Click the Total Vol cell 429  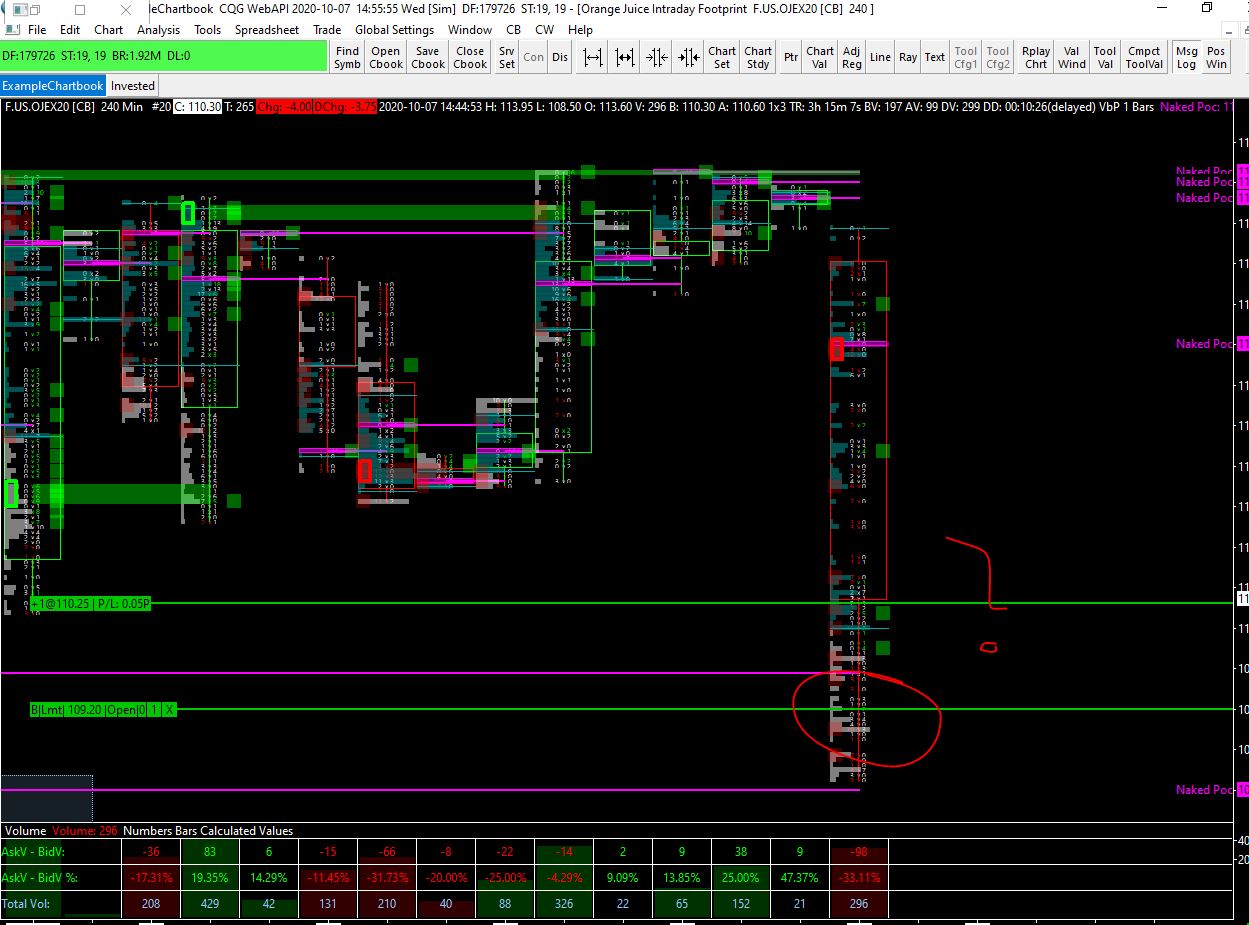(209, 904)
